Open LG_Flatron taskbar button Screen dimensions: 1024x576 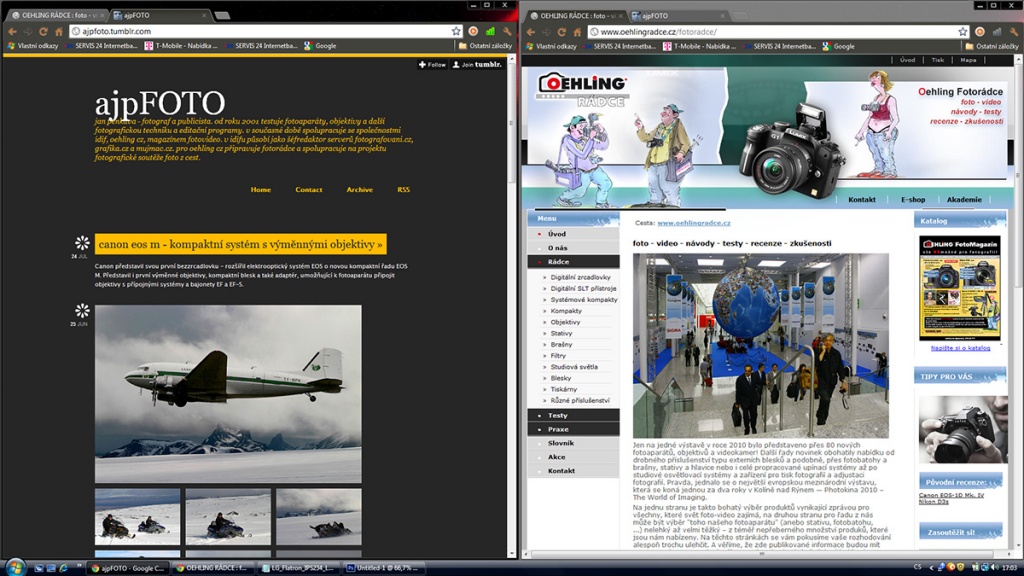297,568
